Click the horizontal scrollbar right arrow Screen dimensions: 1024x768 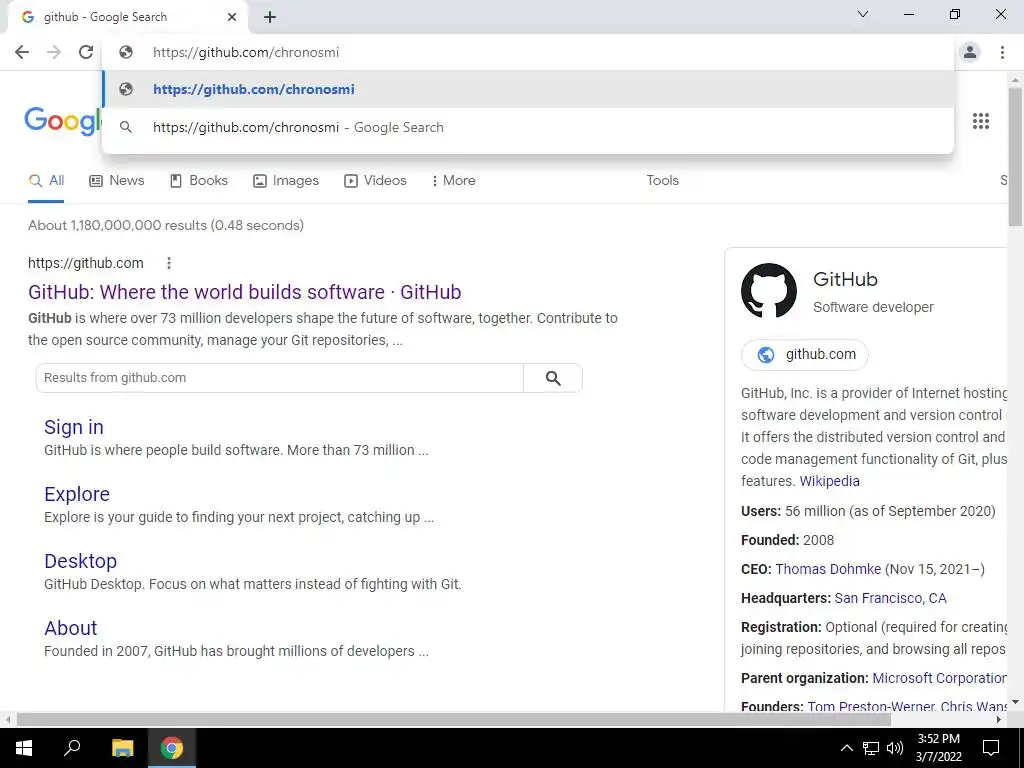pos(999,719)
